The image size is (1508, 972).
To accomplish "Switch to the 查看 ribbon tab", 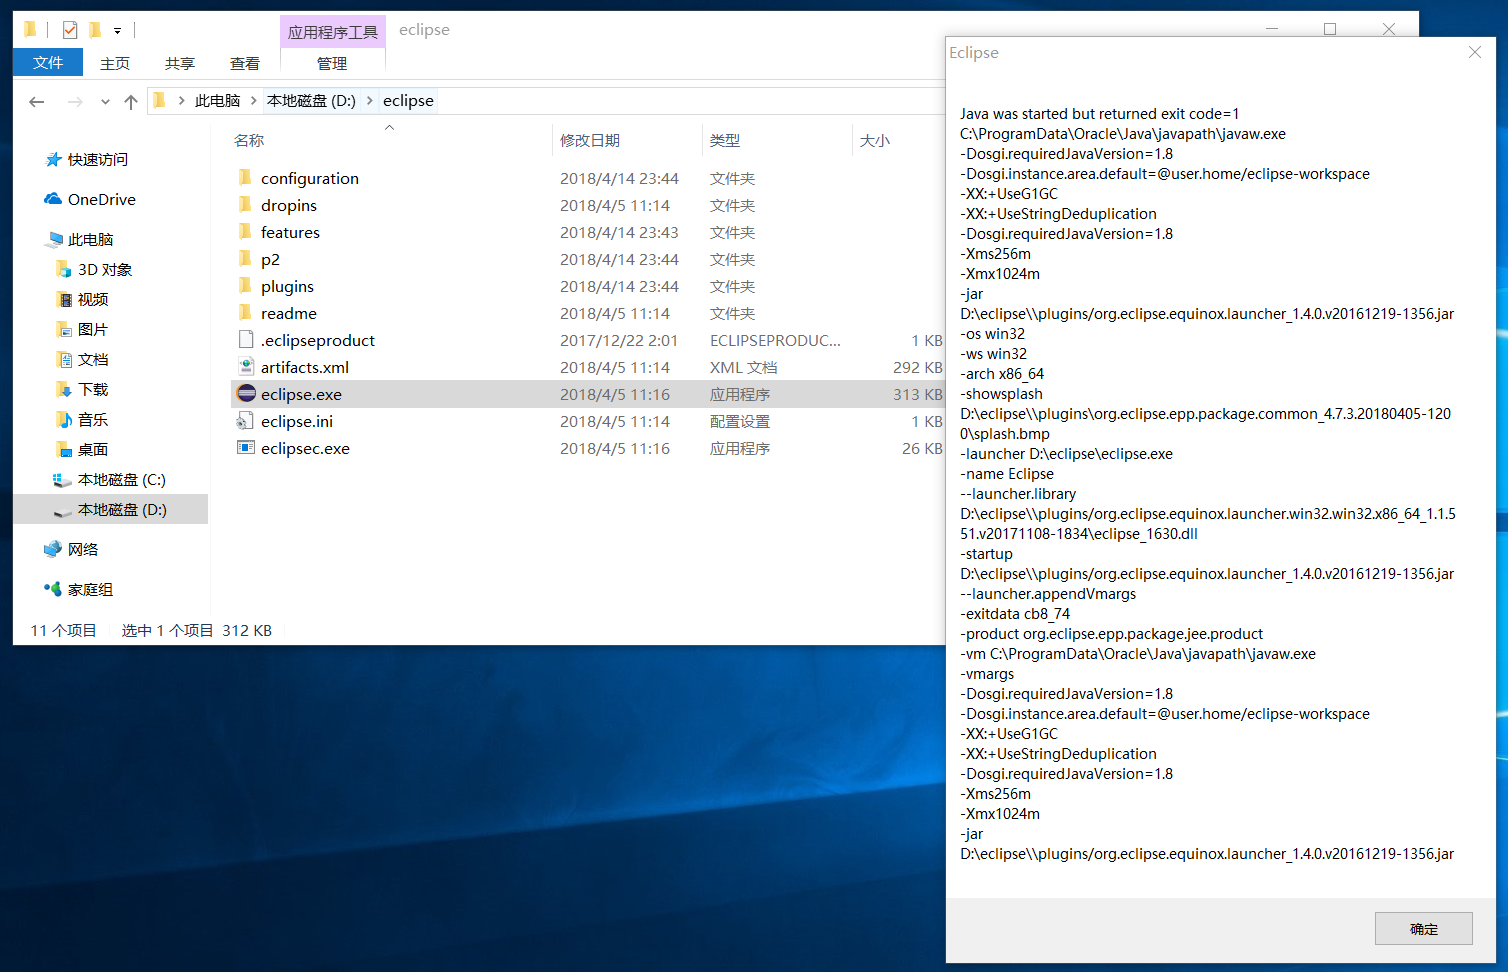I will pos(245,63).
